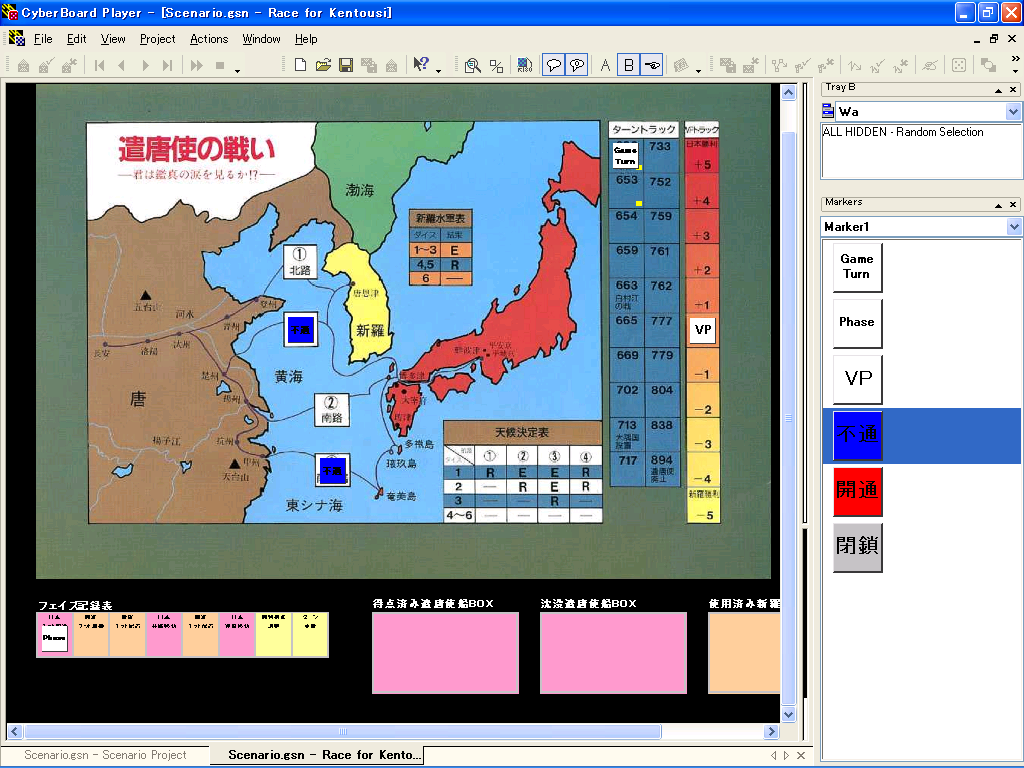The width and height of the screenshot is (1024, 768).
Task: Toggle the speech balloon with eye button
Action: 577,65
